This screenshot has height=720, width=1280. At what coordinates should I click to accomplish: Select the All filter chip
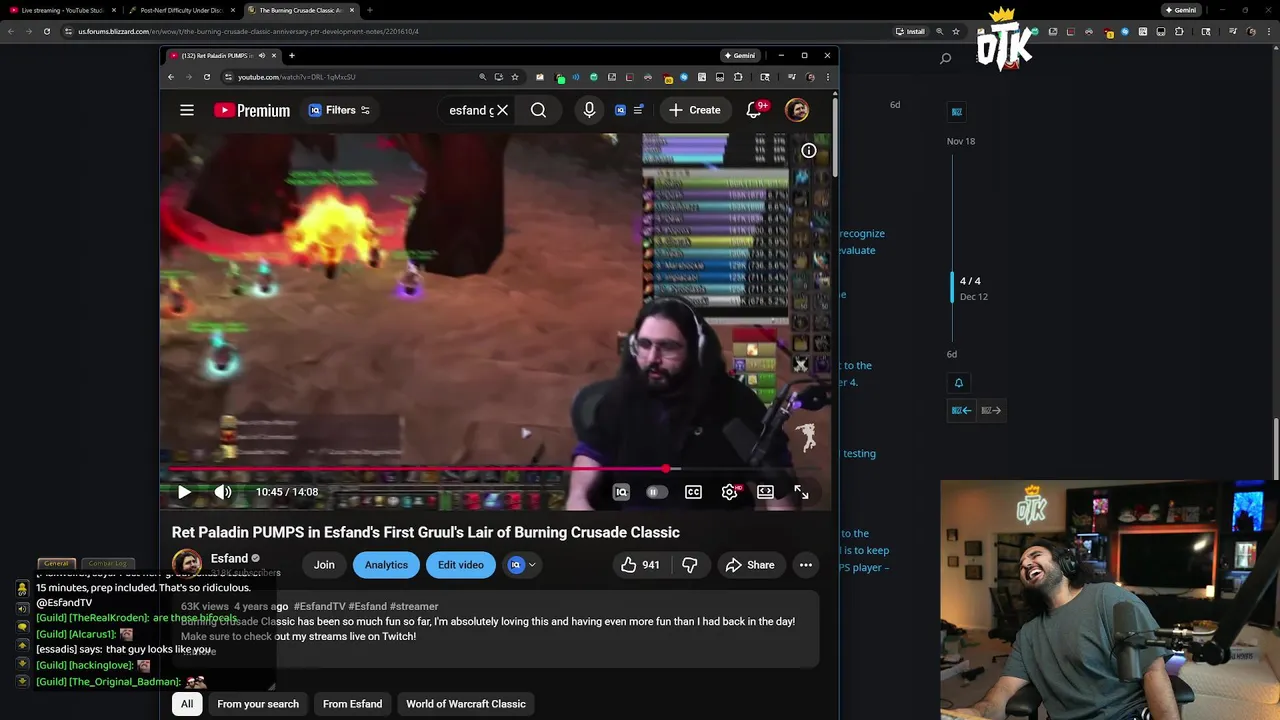(187, 704)
